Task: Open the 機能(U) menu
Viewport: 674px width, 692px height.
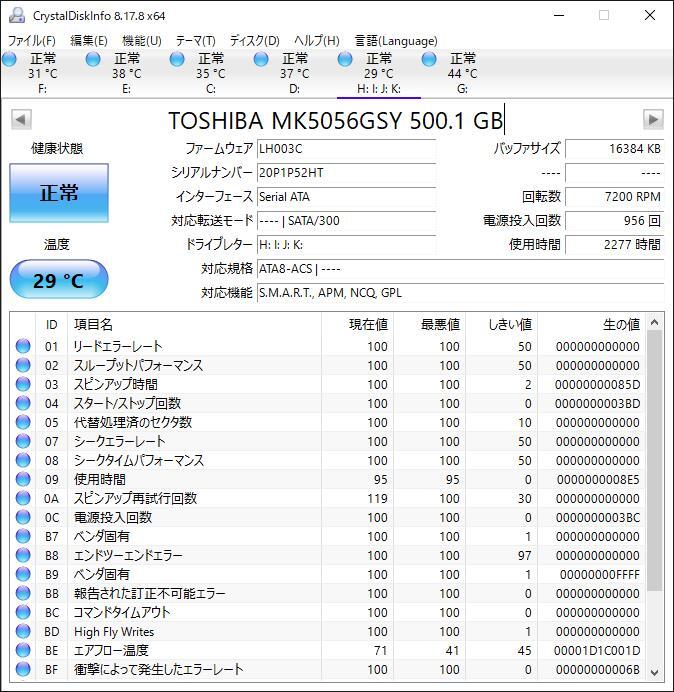Action: (142, 41)
